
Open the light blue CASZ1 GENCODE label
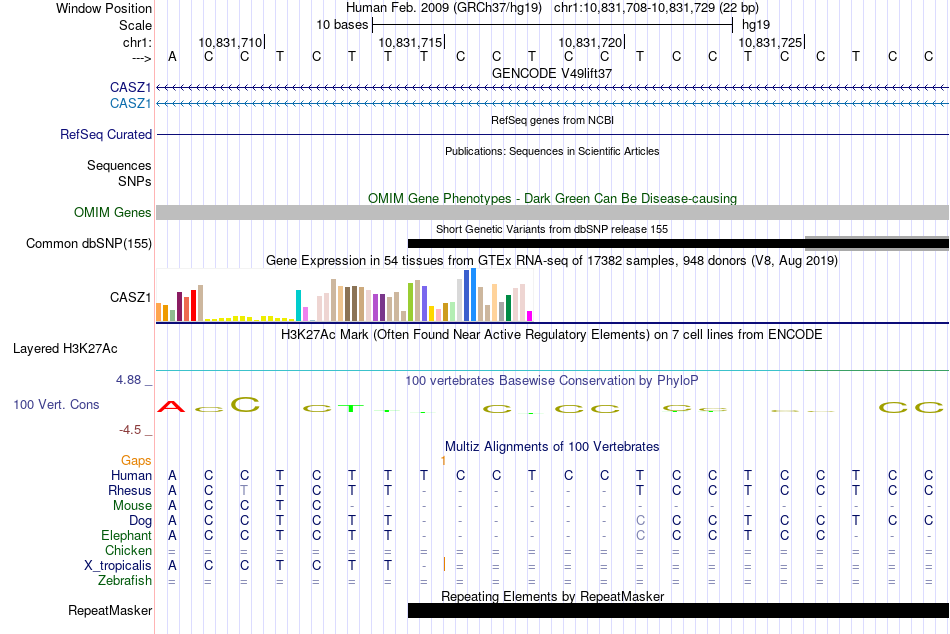click(130, 103)
